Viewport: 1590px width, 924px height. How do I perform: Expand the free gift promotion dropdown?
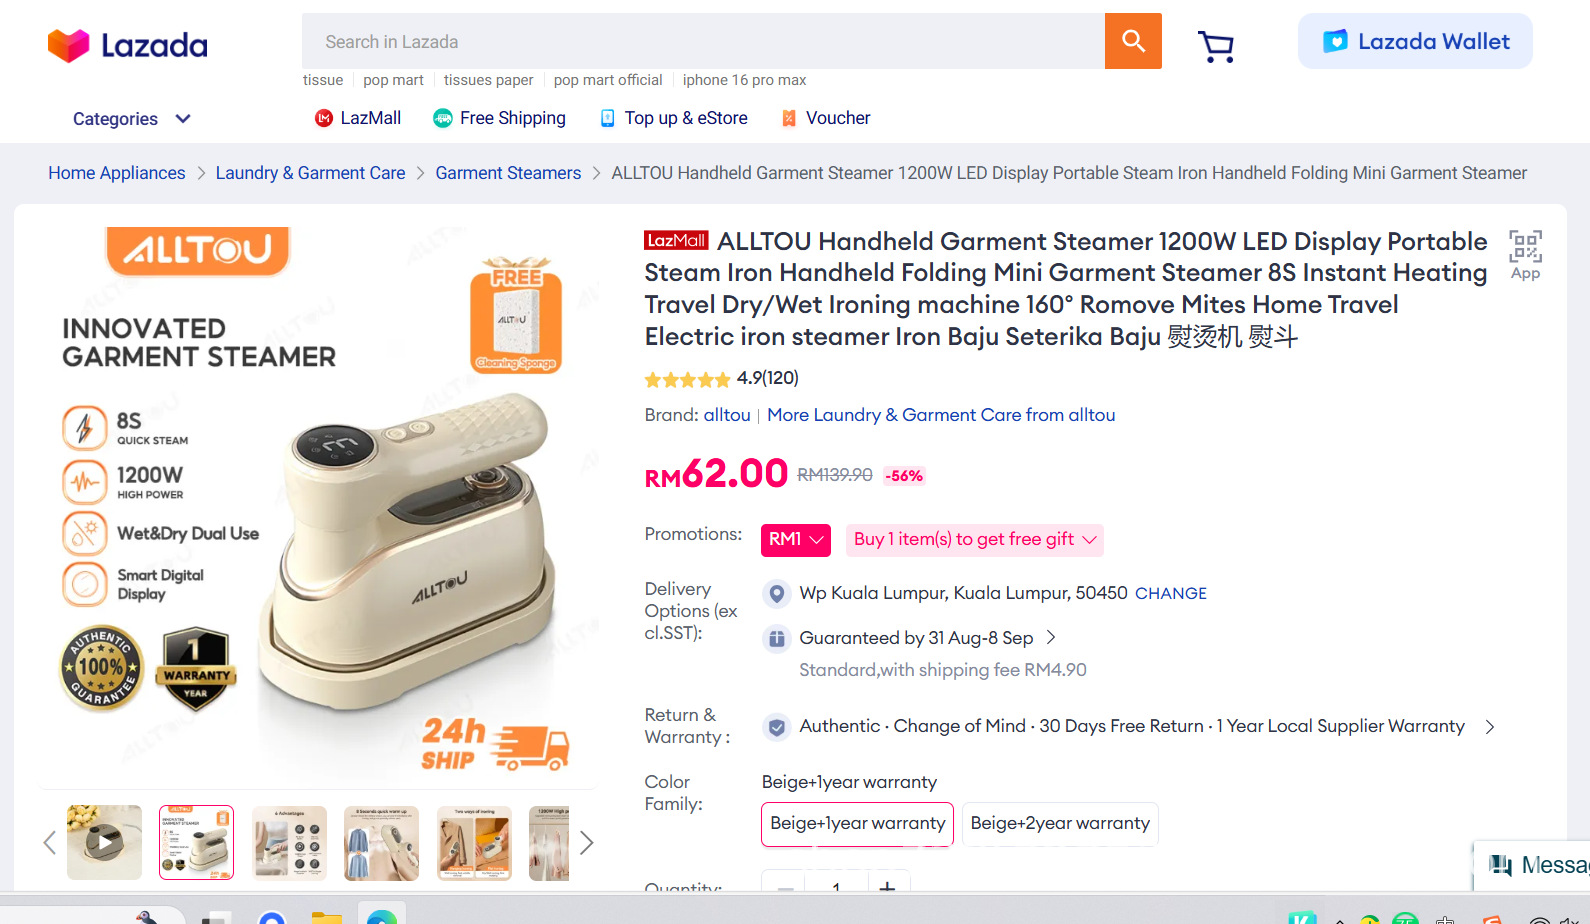point(975,540)
